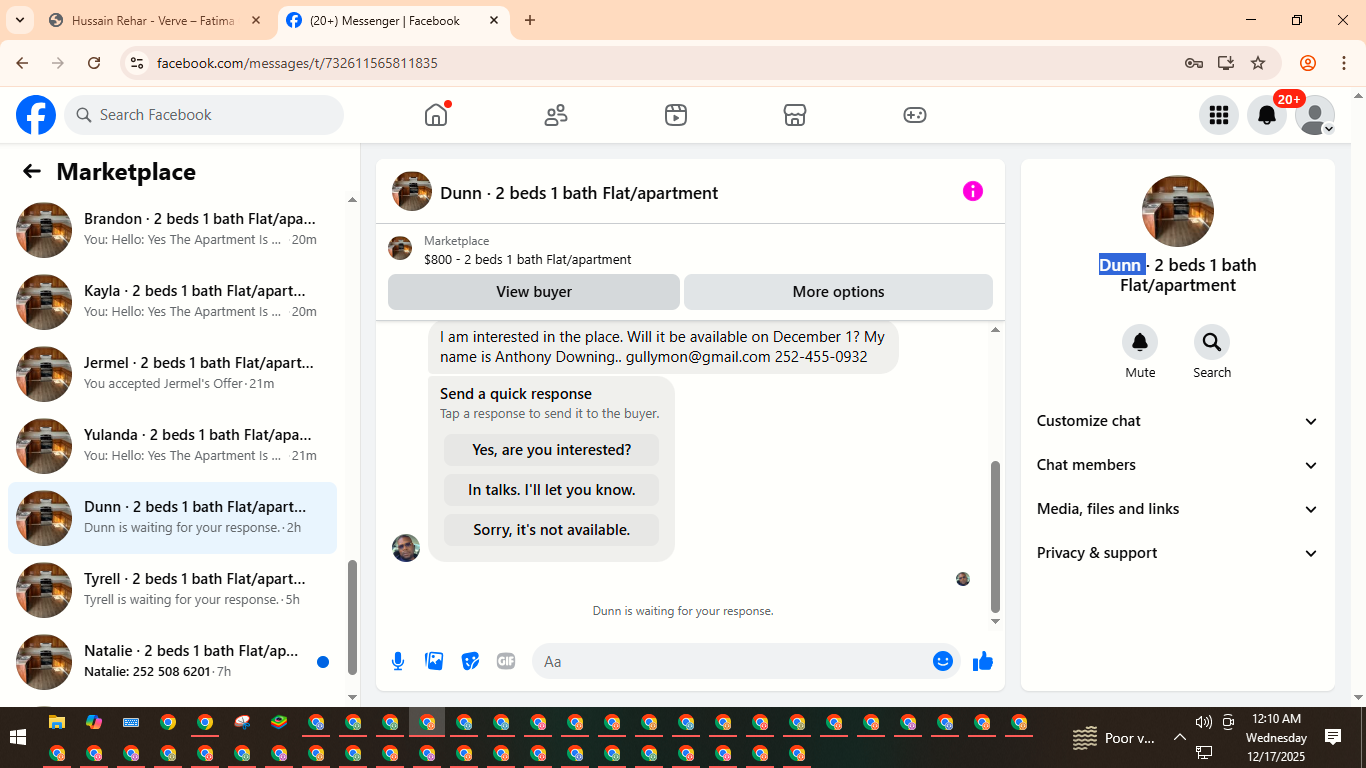The height and width of the screenshot is (768, 1366).
Task: Open the Chrome three-dot menu
Action: click(x=1344, y=63)
